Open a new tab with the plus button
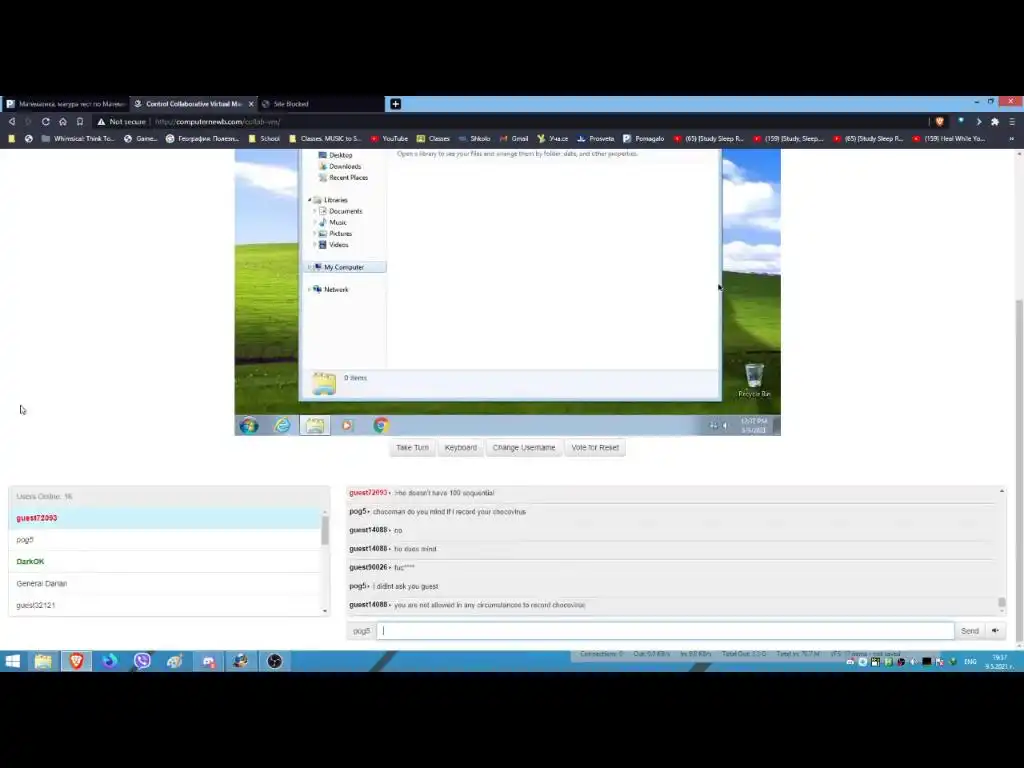This screenshot has height=768, width=1024. (395, 104)
